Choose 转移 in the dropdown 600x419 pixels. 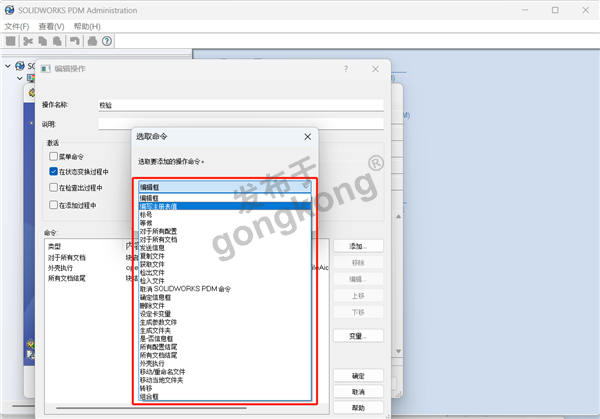225,388
